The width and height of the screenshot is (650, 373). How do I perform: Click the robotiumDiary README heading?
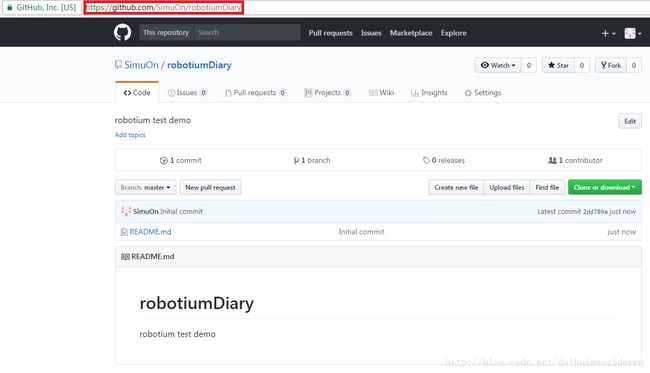[x=196, y=303]
